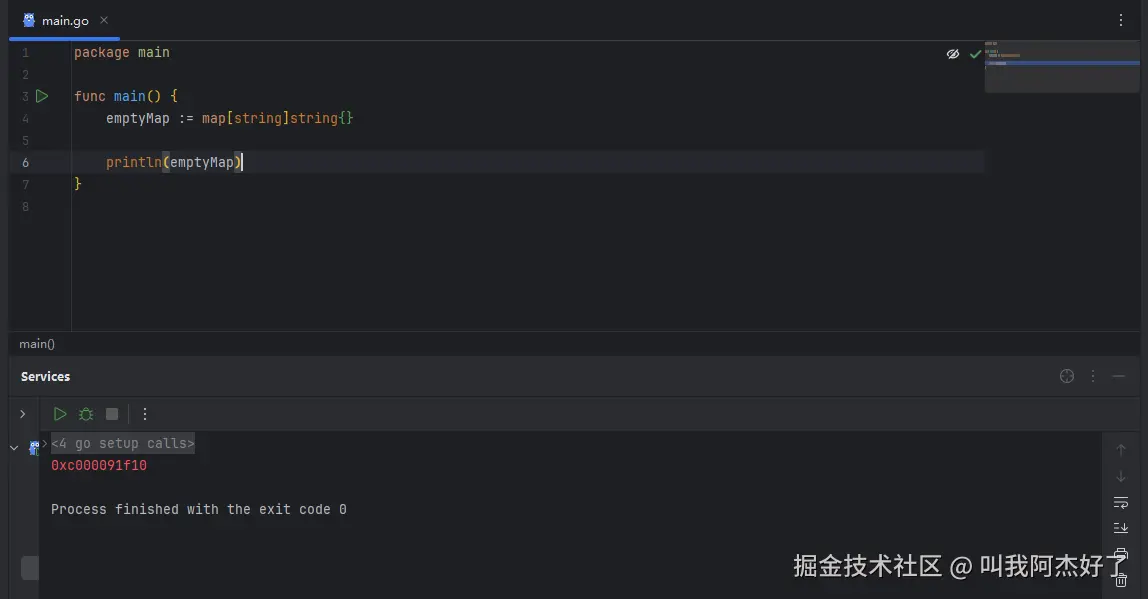1148x599 pixels.
Task: Expand the folded '4 go setup calls' line
Action: tap(122, 444)
